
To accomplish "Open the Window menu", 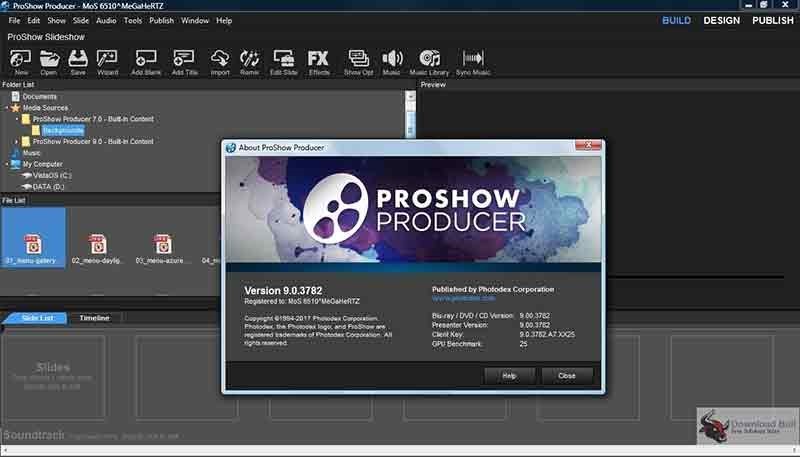I will [x=195, y=20].
